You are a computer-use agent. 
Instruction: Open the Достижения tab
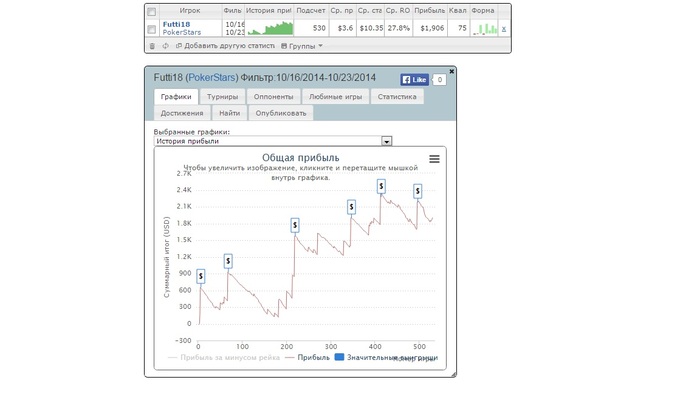point(182,113)
